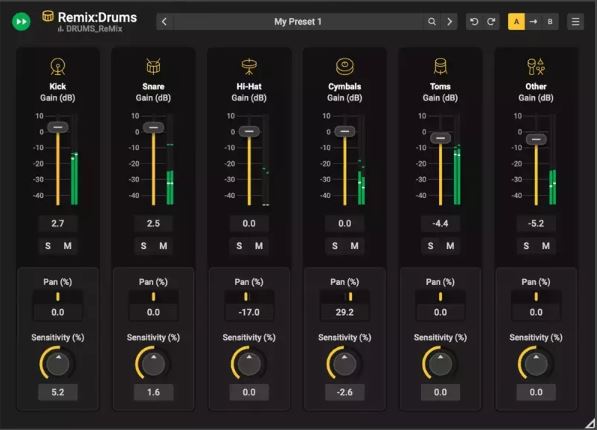Select the A comparison state
Image resolution: width=597 pixels, height=430 pixels.
tap(516, 22)
